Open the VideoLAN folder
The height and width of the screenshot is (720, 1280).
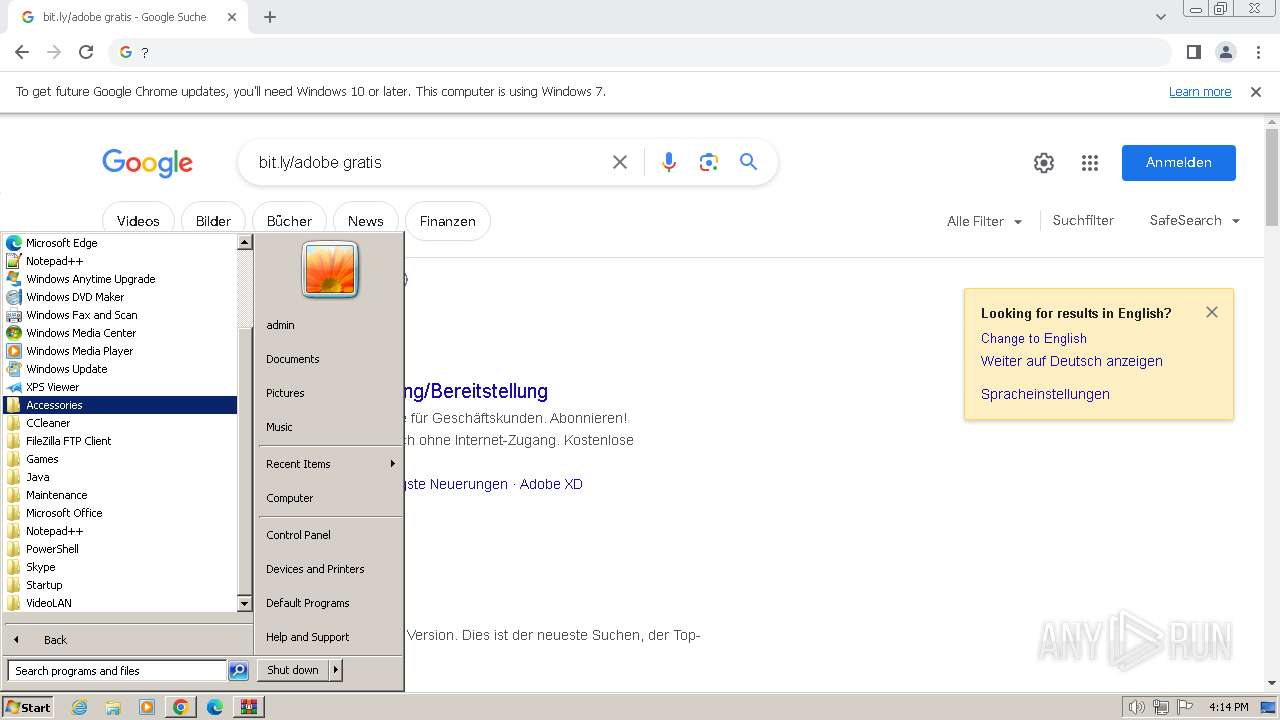(120, 603)
